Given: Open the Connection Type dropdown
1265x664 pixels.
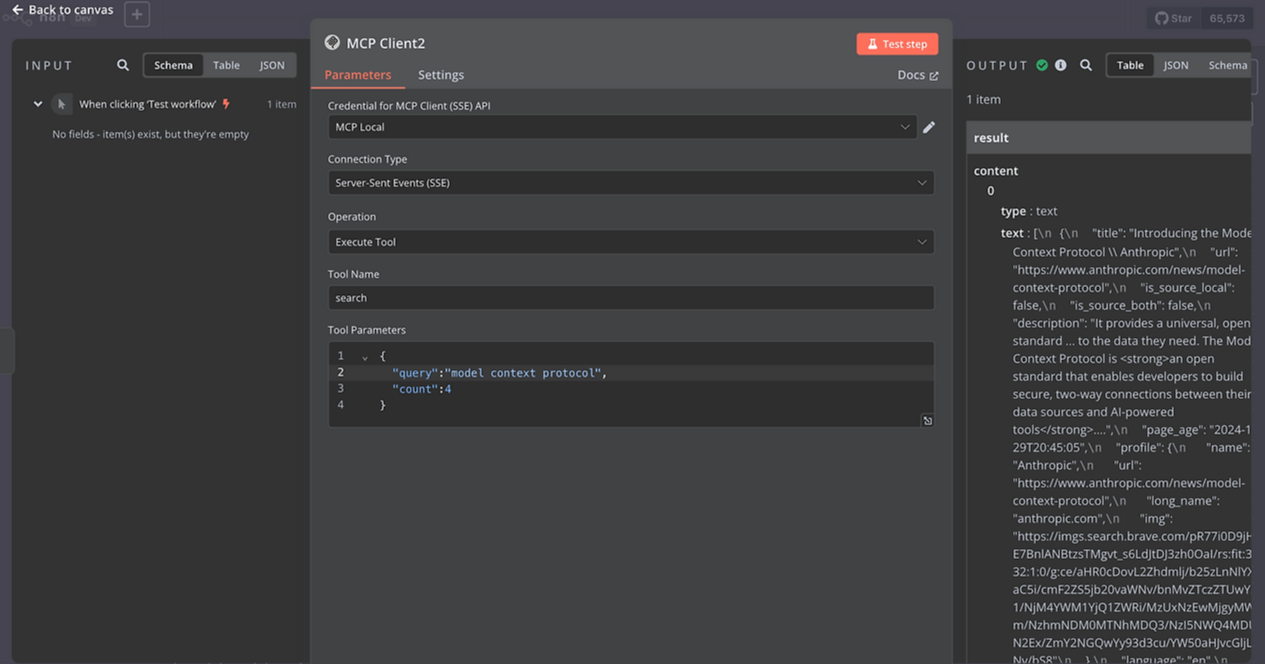Looking at the screenshot, I should pyautogui.click(x=631, y=183).
